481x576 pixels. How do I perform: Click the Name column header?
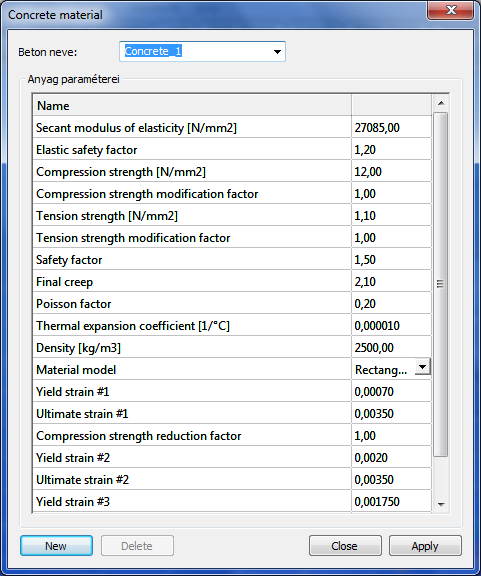point(192,106)
